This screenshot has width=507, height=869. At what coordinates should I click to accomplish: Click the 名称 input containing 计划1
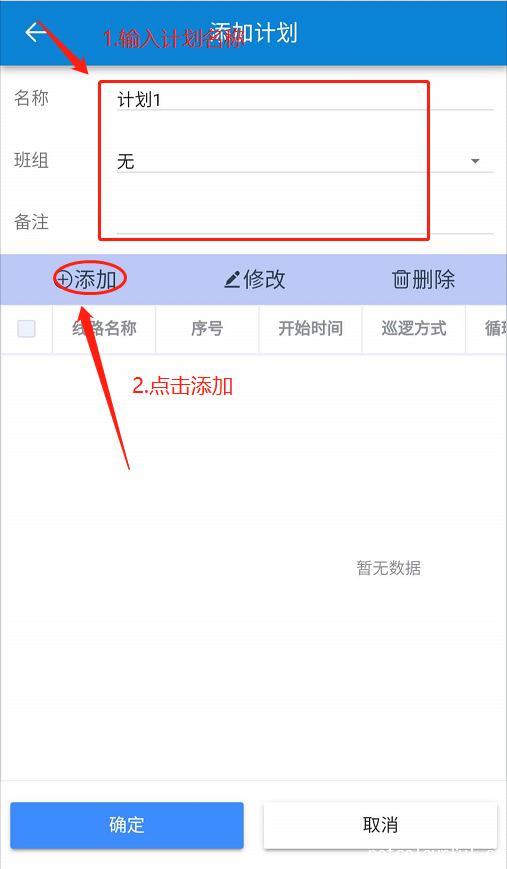(305, 100)
